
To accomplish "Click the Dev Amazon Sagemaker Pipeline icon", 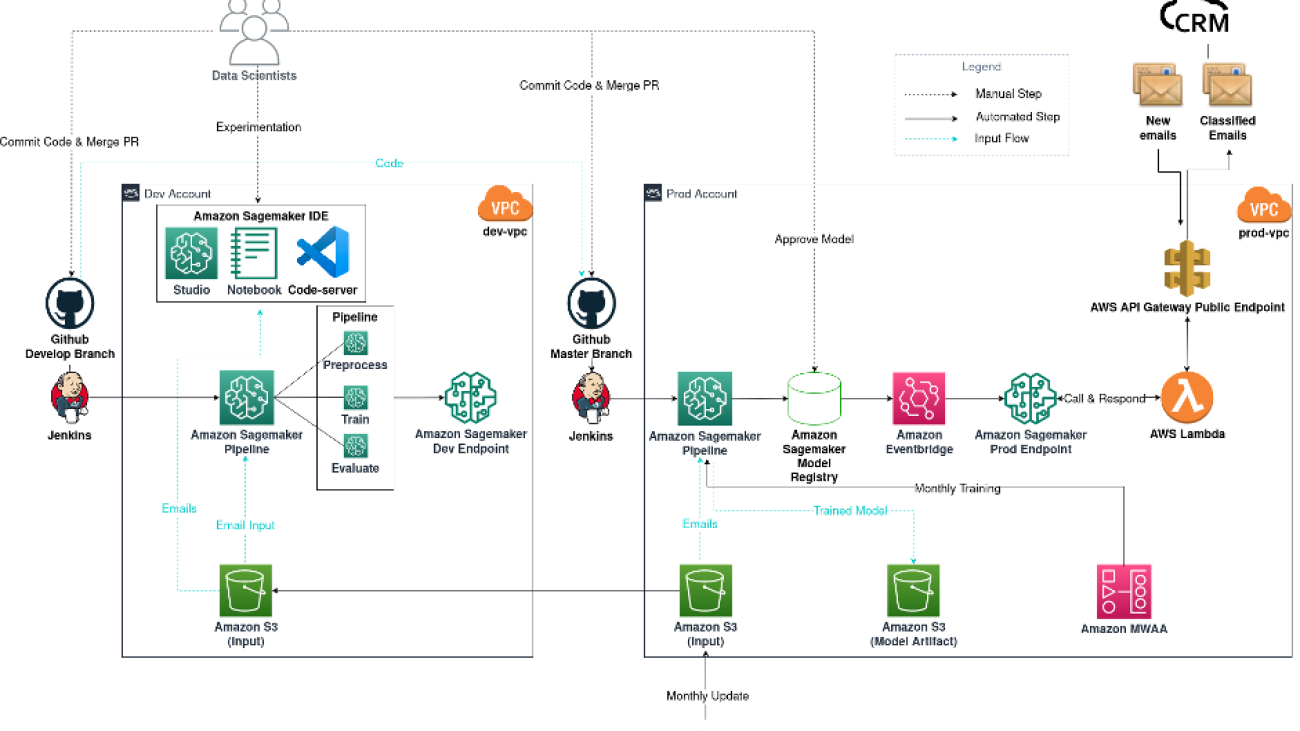I will coord(246,397).
